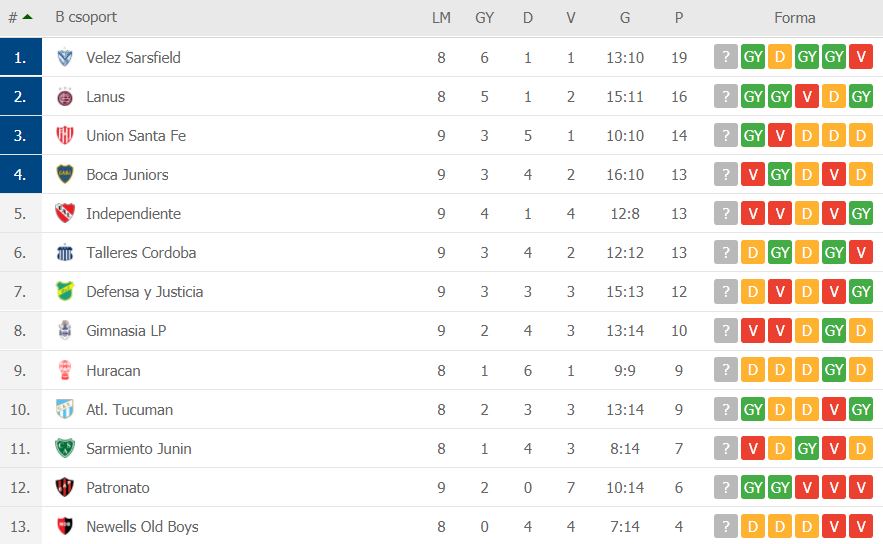Click the grey ? upcoming match badge for Lanus

pyautogui.click(x=726, y=97)
